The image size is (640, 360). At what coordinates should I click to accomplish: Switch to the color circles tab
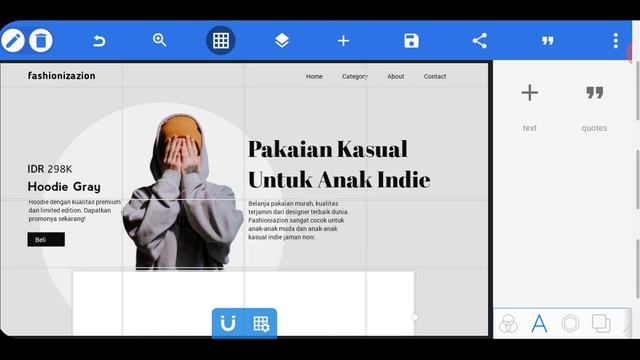(x=509, y=324)
